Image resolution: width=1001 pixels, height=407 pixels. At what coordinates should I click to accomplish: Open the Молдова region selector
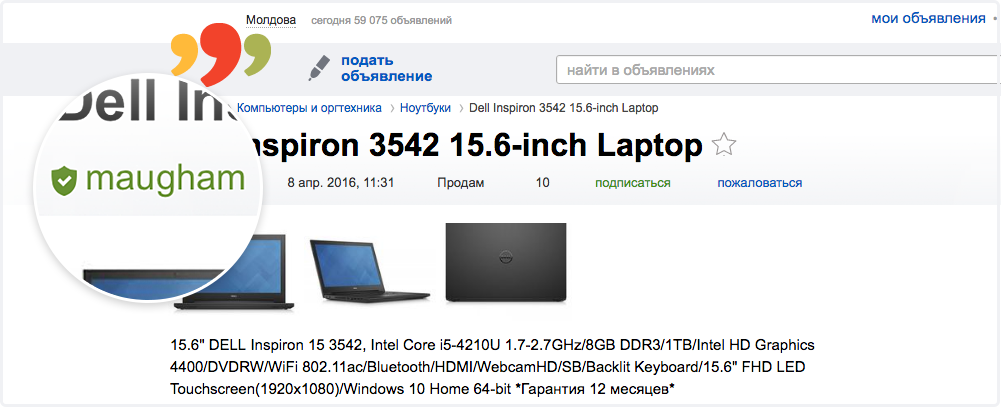[x=271, y=20]
